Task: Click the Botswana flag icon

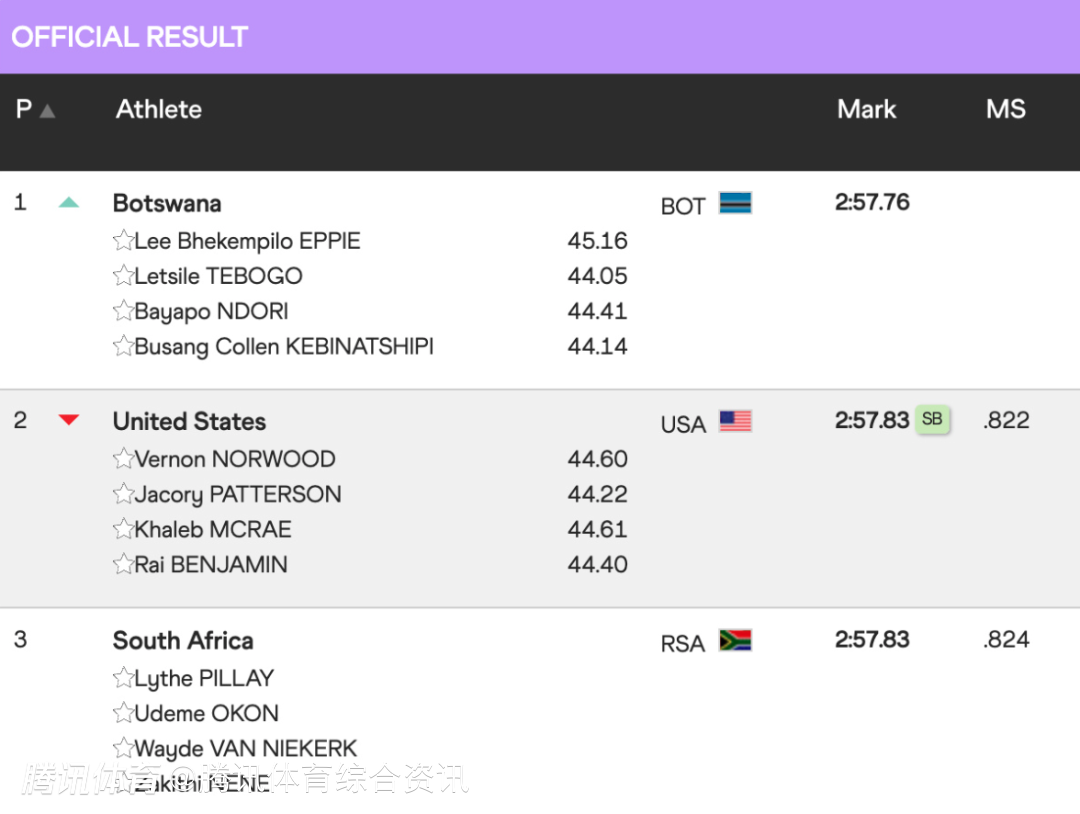Action: (735, 204)
